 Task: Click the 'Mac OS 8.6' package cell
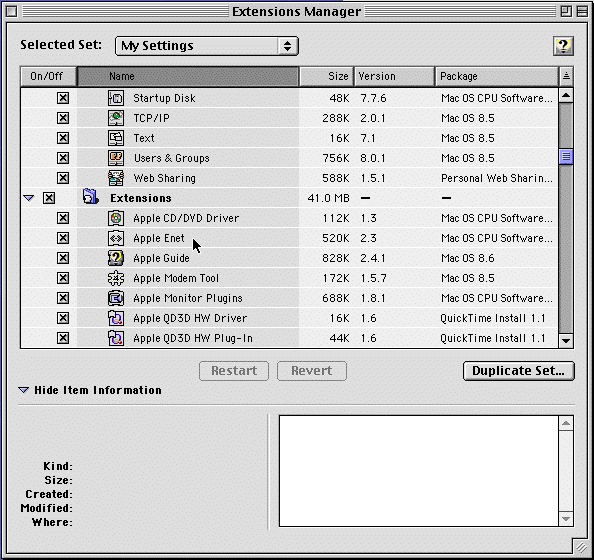468,258
